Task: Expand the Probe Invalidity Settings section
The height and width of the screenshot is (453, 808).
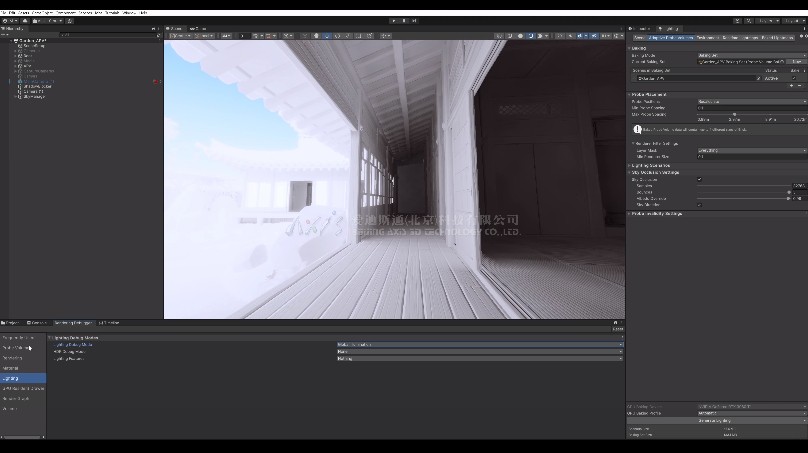Action: point(658,213)
